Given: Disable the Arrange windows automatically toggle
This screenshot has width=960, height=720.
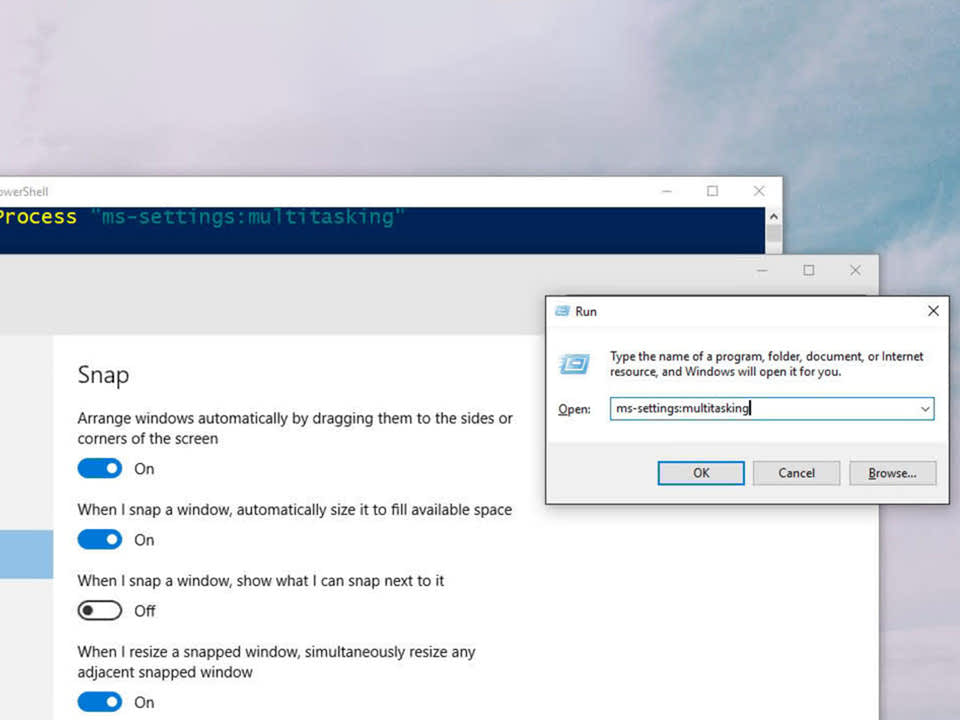Looking at the screenshot, I should 99,468.
